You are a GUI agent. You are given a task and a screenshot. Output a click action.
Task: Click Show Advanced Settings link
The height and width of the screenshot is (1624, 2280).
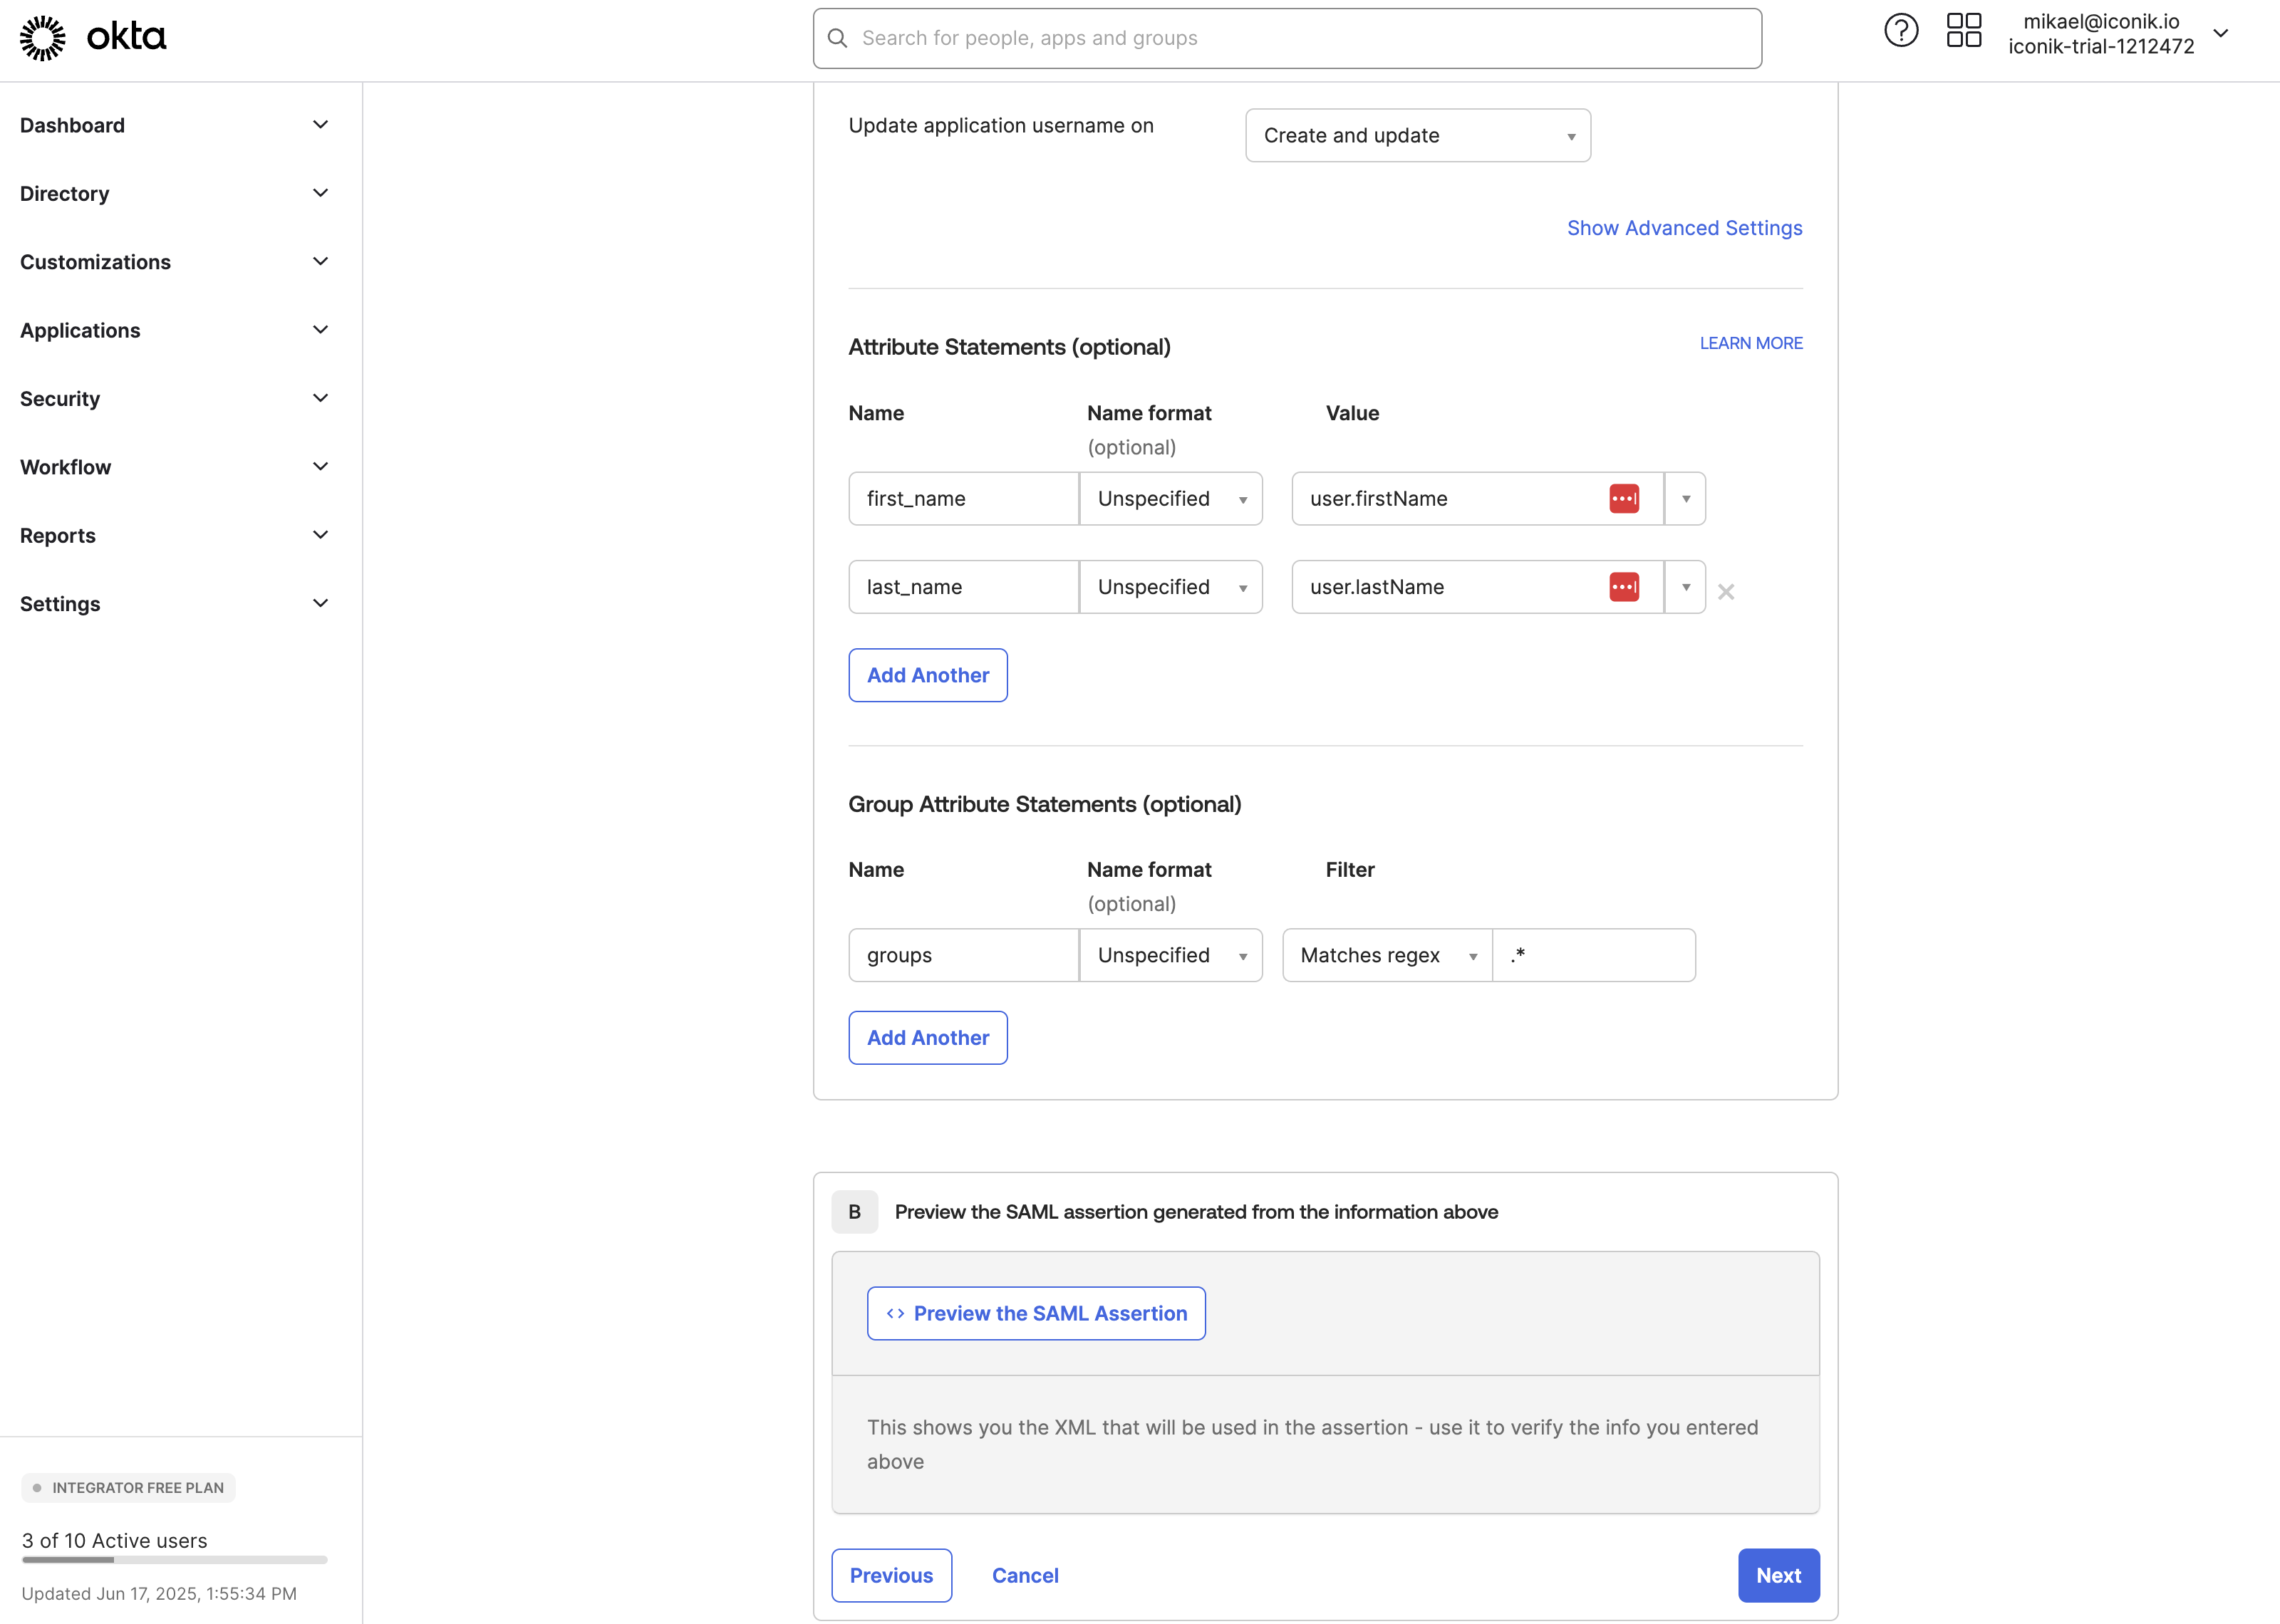(1684, 228)
